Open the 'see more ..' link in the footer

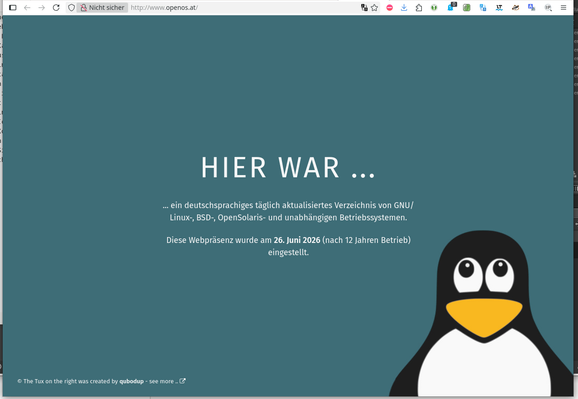pos(163,381)
